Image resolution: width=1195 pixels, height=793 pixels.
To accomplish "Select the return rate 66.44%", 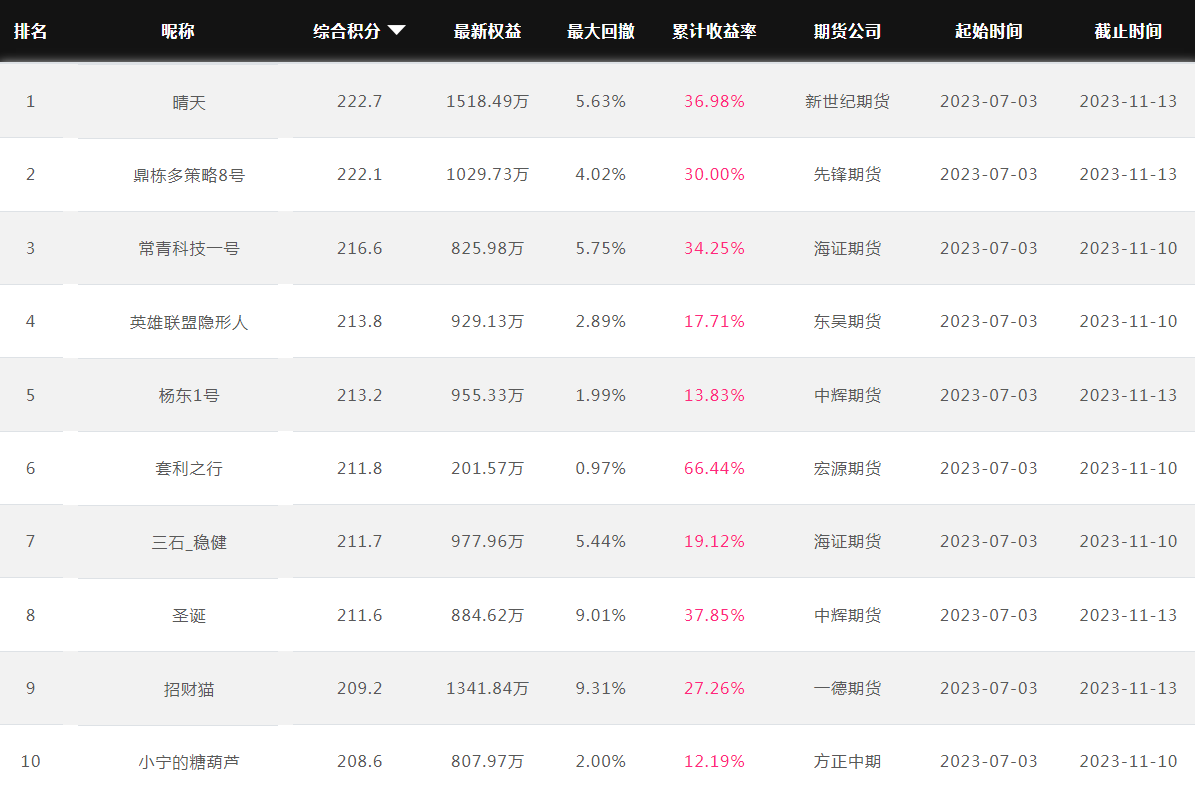I will (714, 468).
